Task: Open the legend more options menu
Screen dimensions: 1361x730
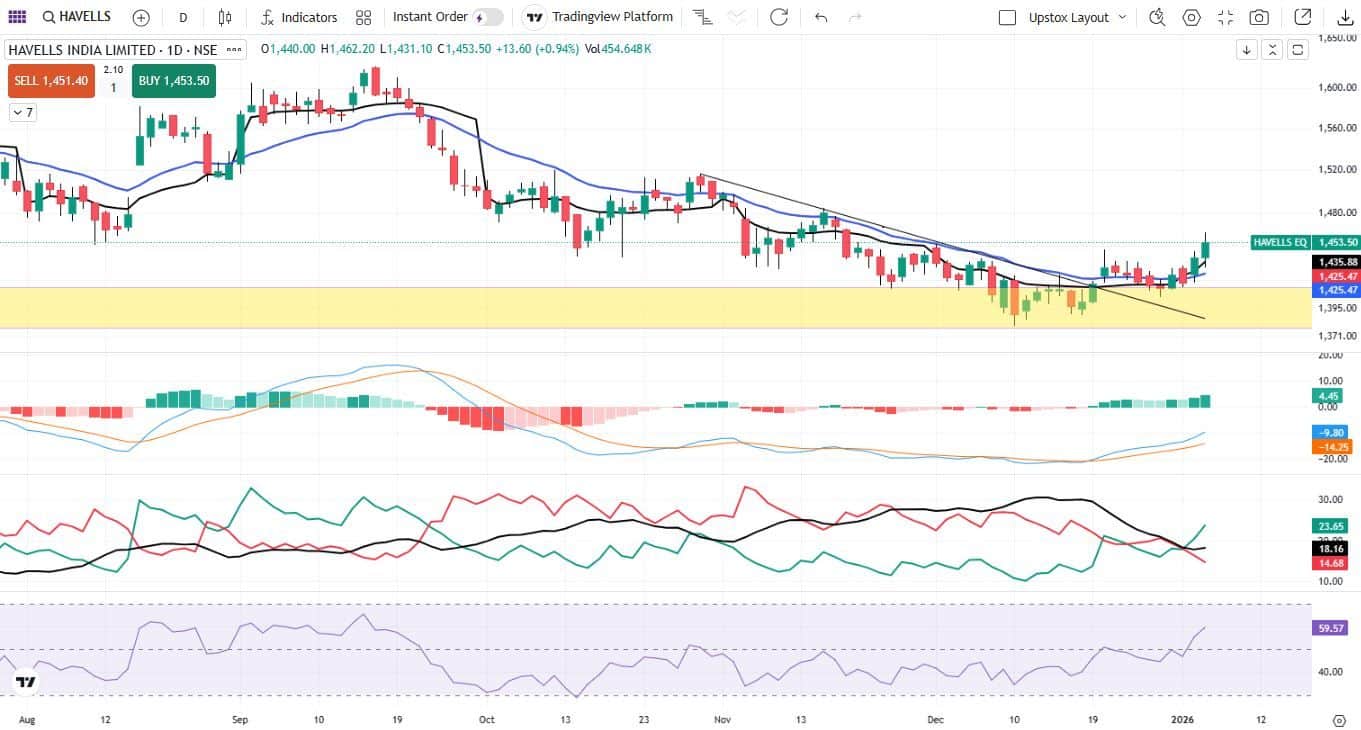Action: coord(235,50)
